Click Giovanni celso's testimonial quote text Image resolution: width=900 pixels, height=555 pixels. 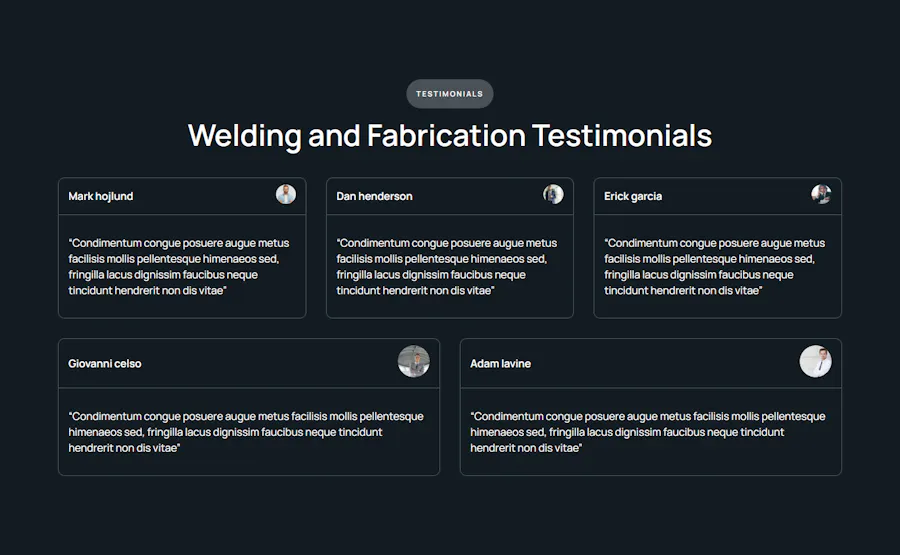click(x=246, y=432)
